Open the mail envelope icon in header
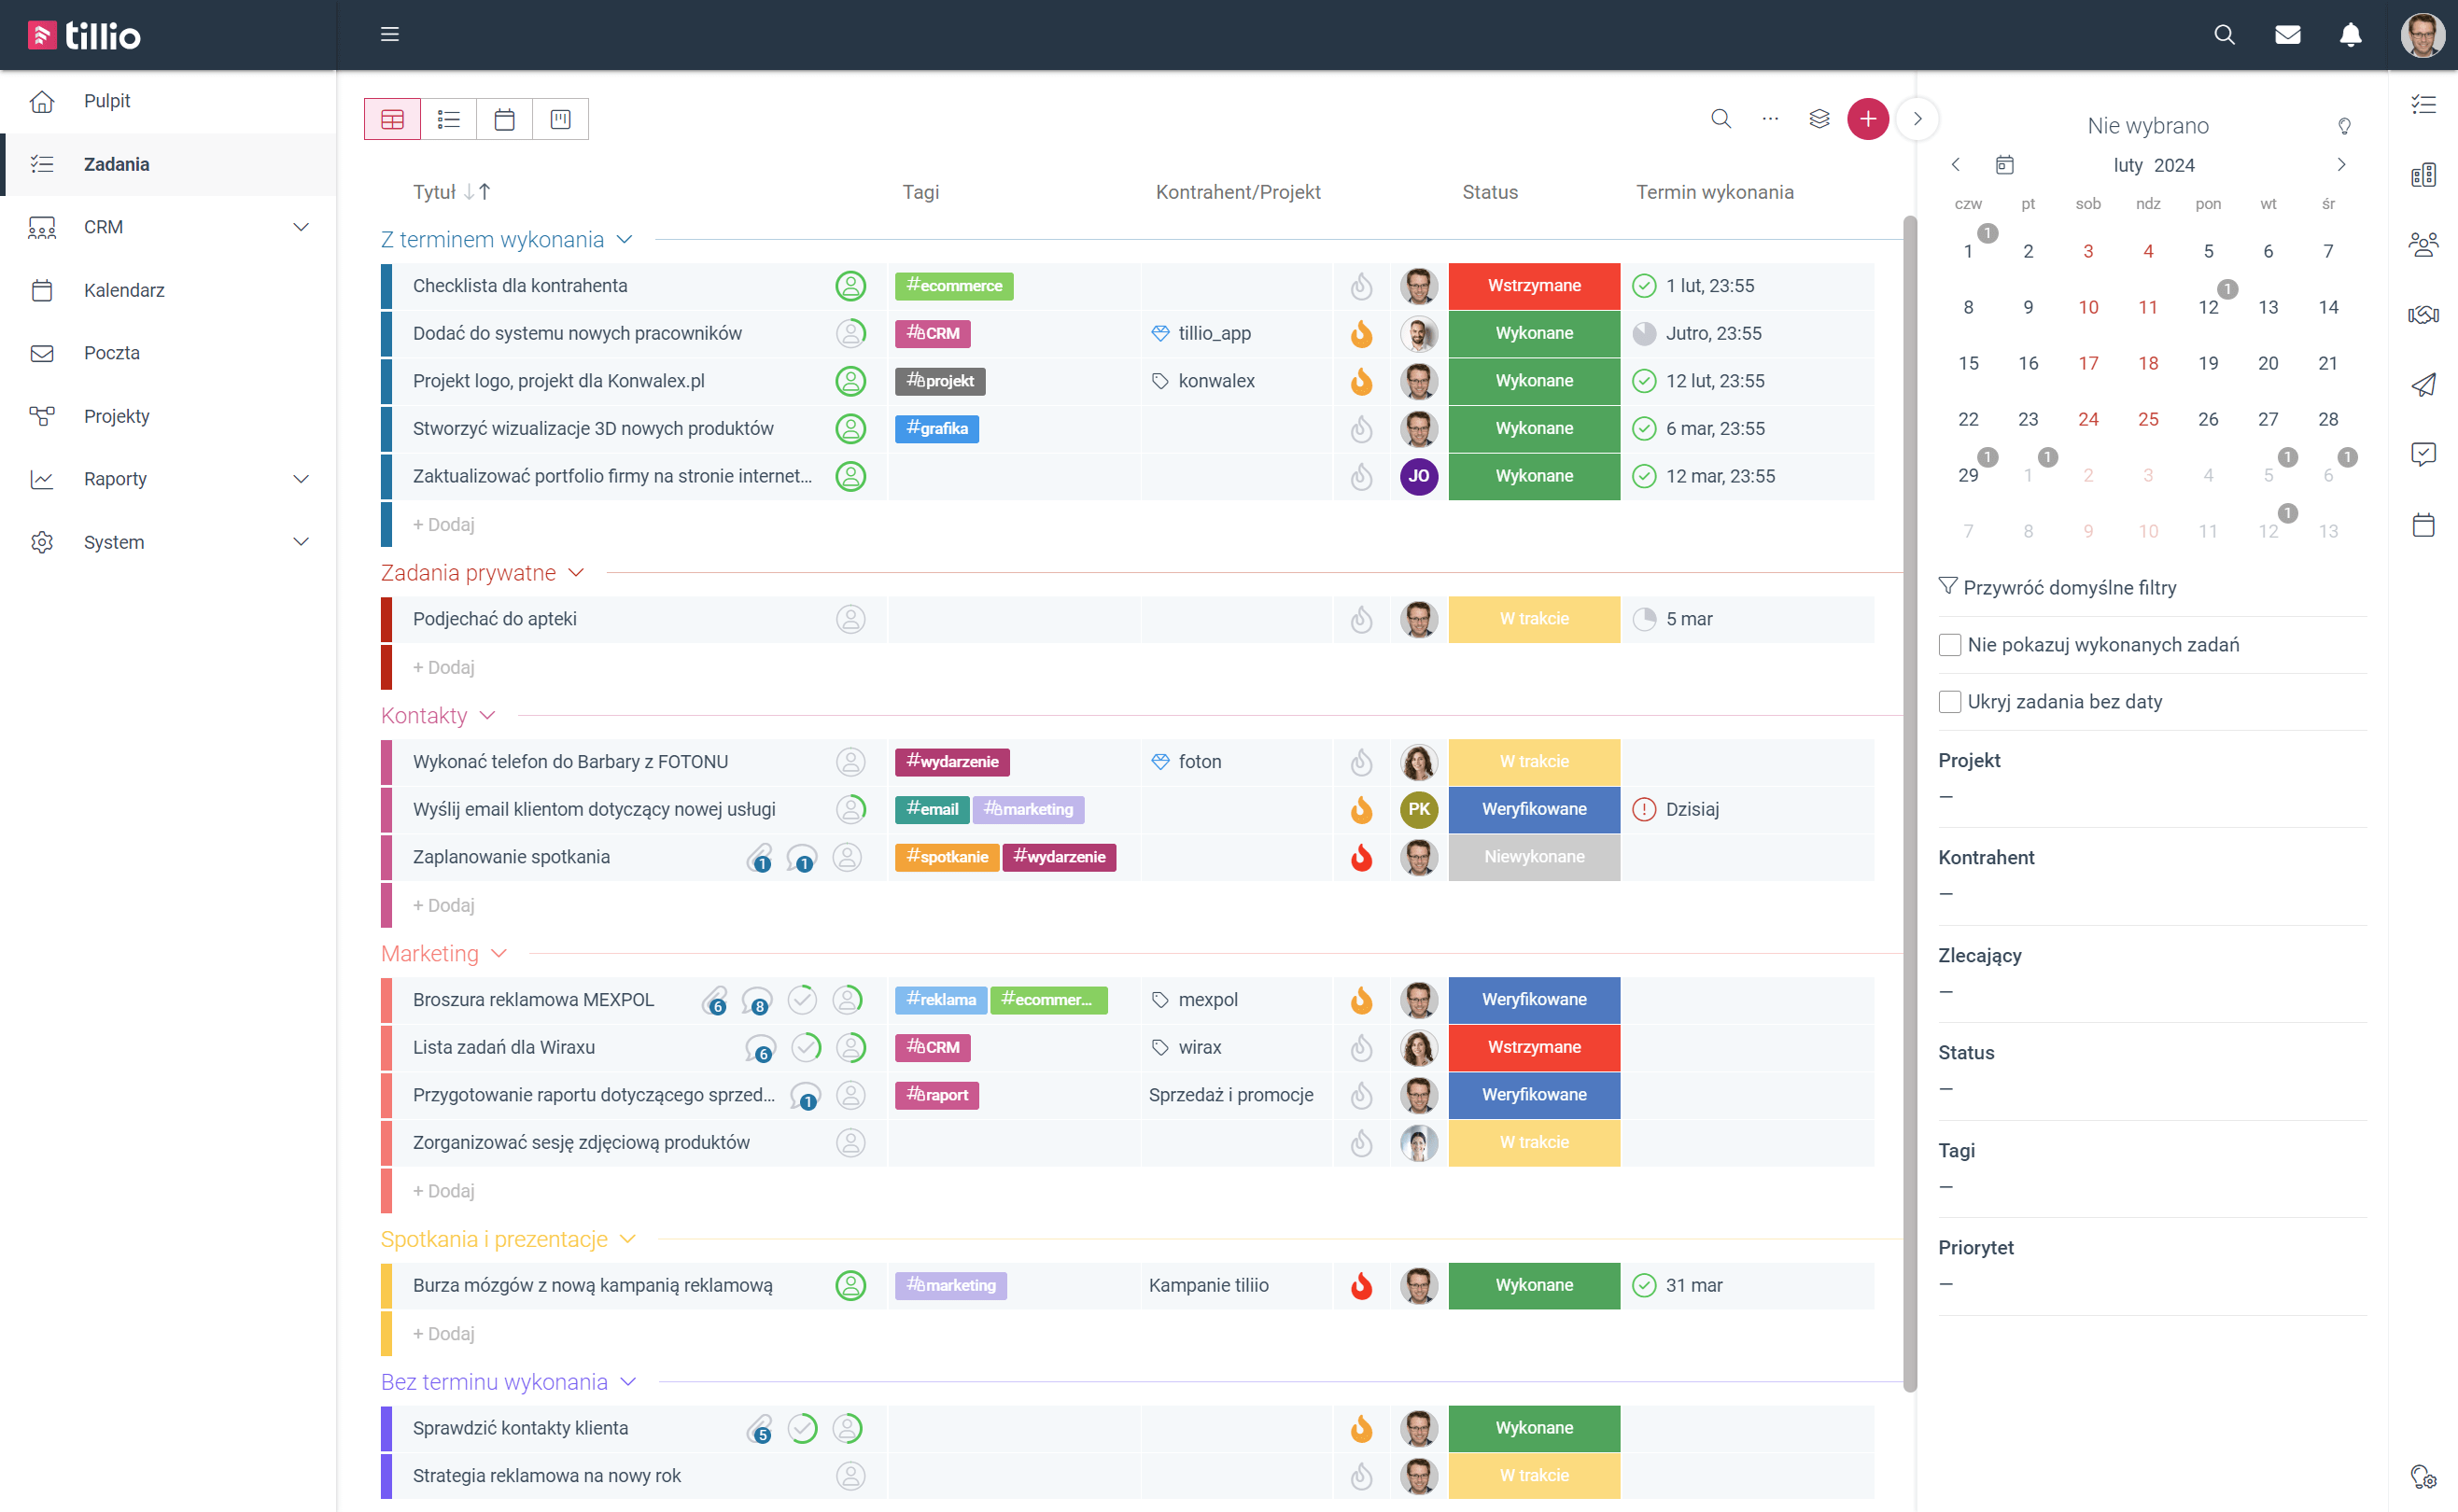Image resolution: width=2458 pixels, height=1512 pixels. coord(2288,35)
